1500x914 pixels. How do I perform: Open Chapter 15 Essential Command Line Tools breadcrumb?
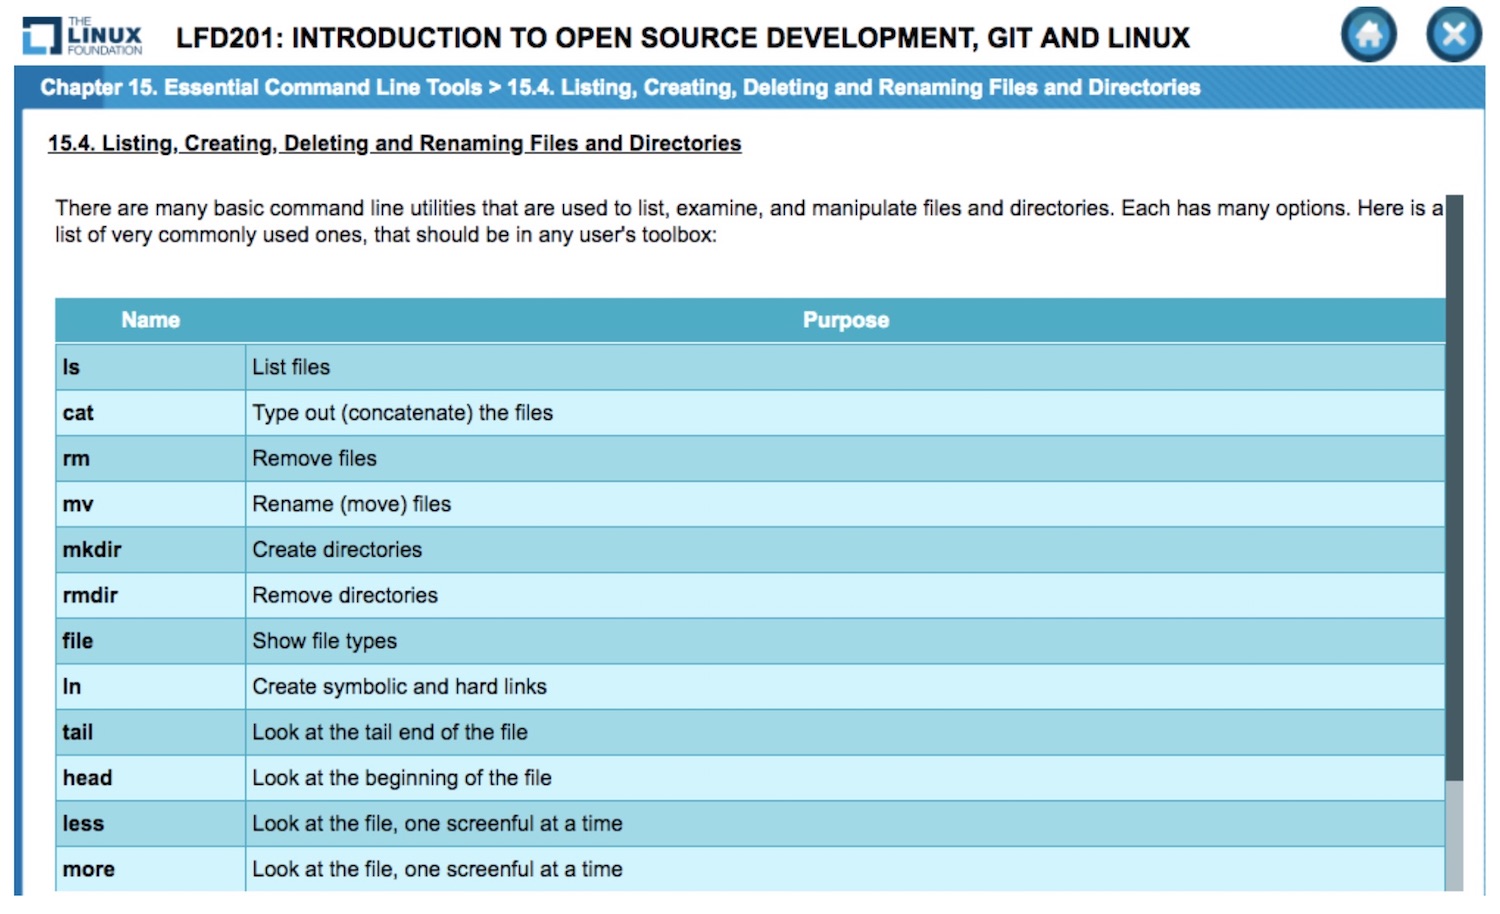(x=261, y=88)
